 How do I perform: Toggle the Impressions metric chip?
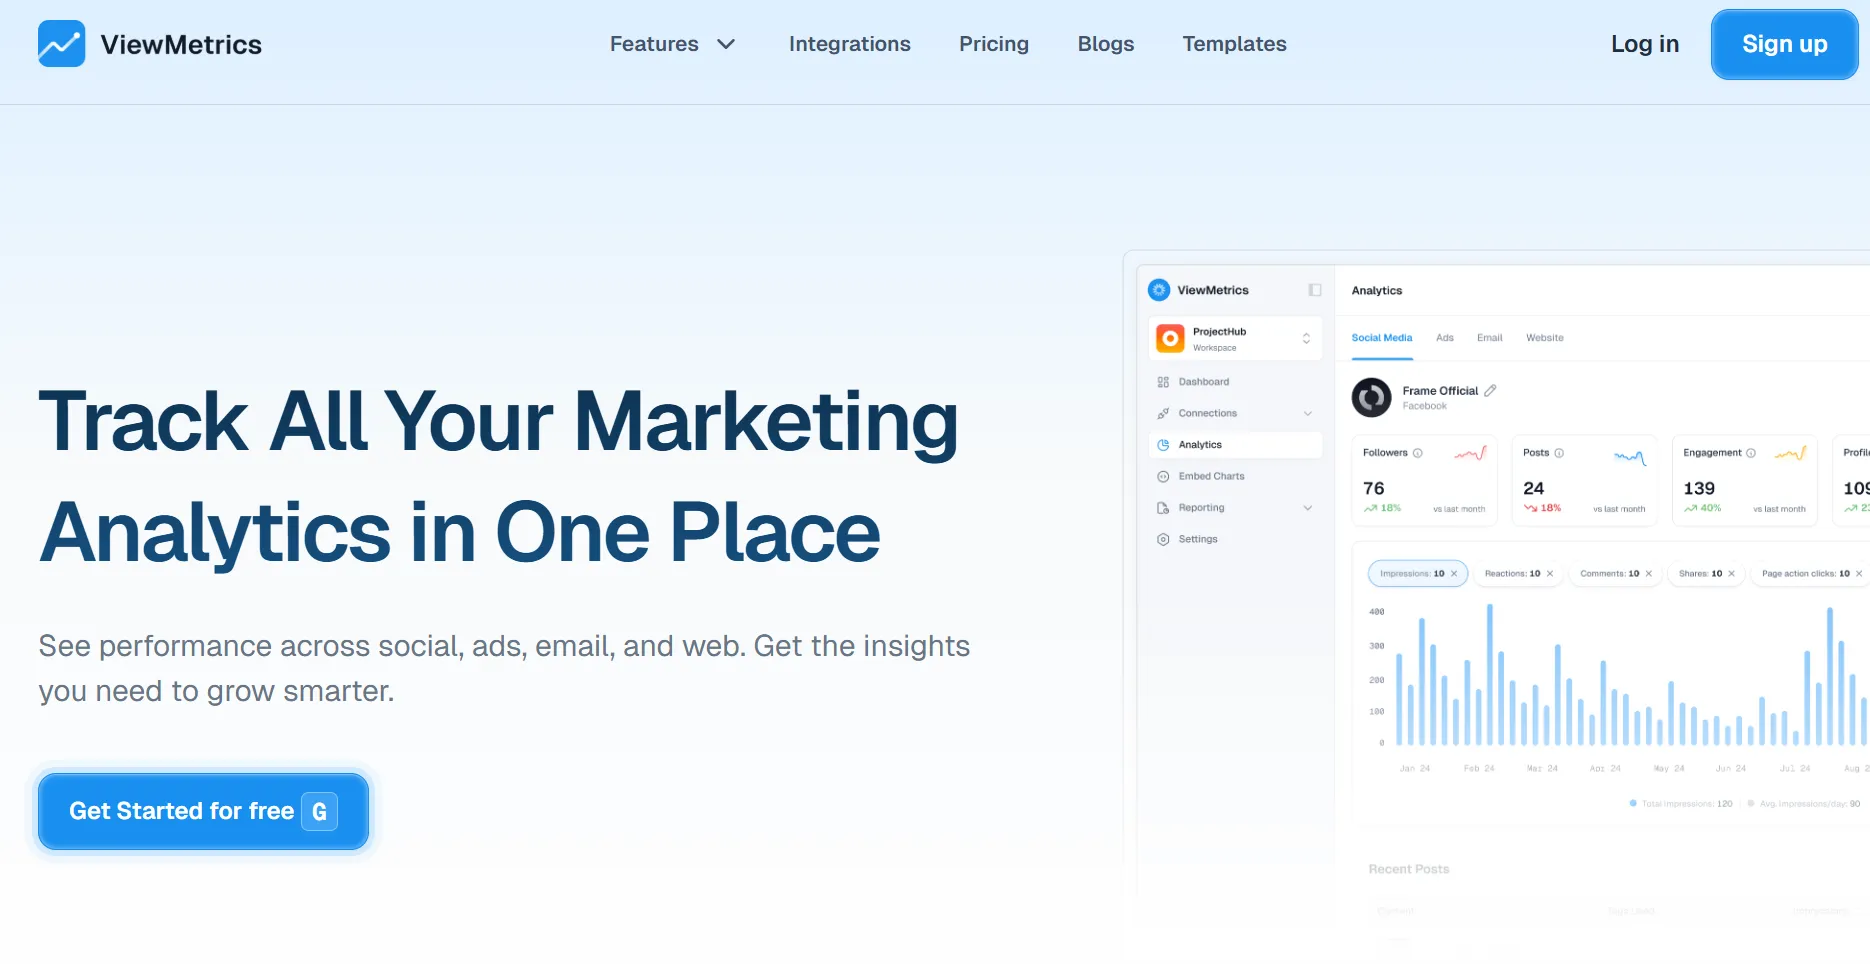[1411, 574]
